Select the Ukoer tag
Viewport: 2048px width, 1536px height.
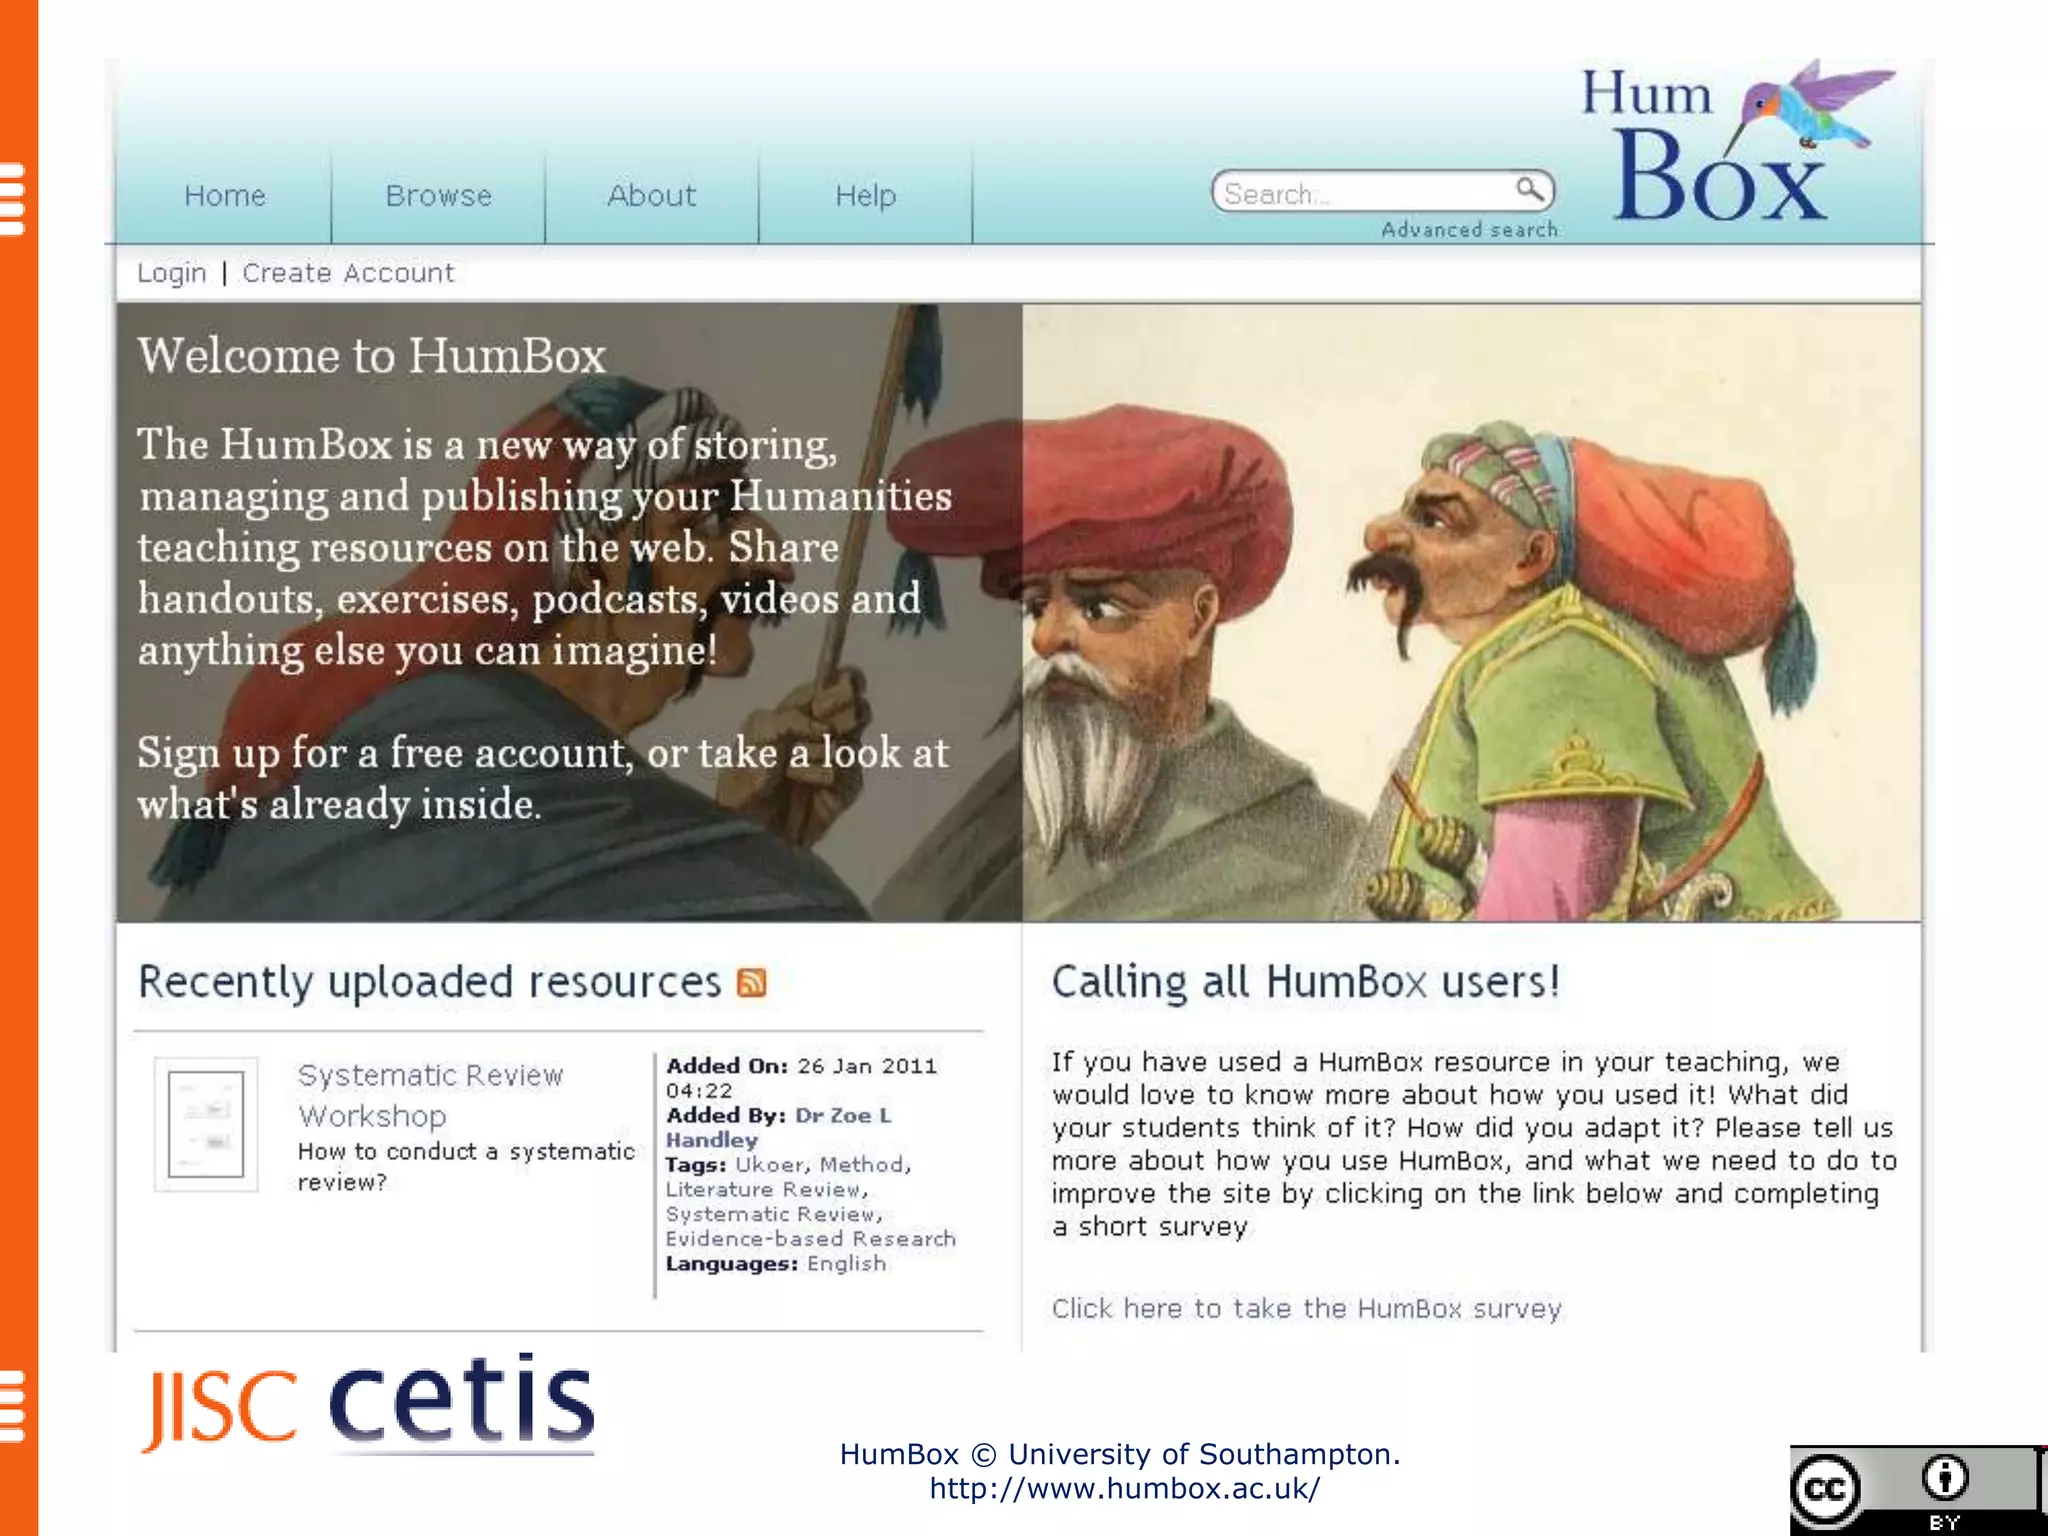tap(769, 1164)
